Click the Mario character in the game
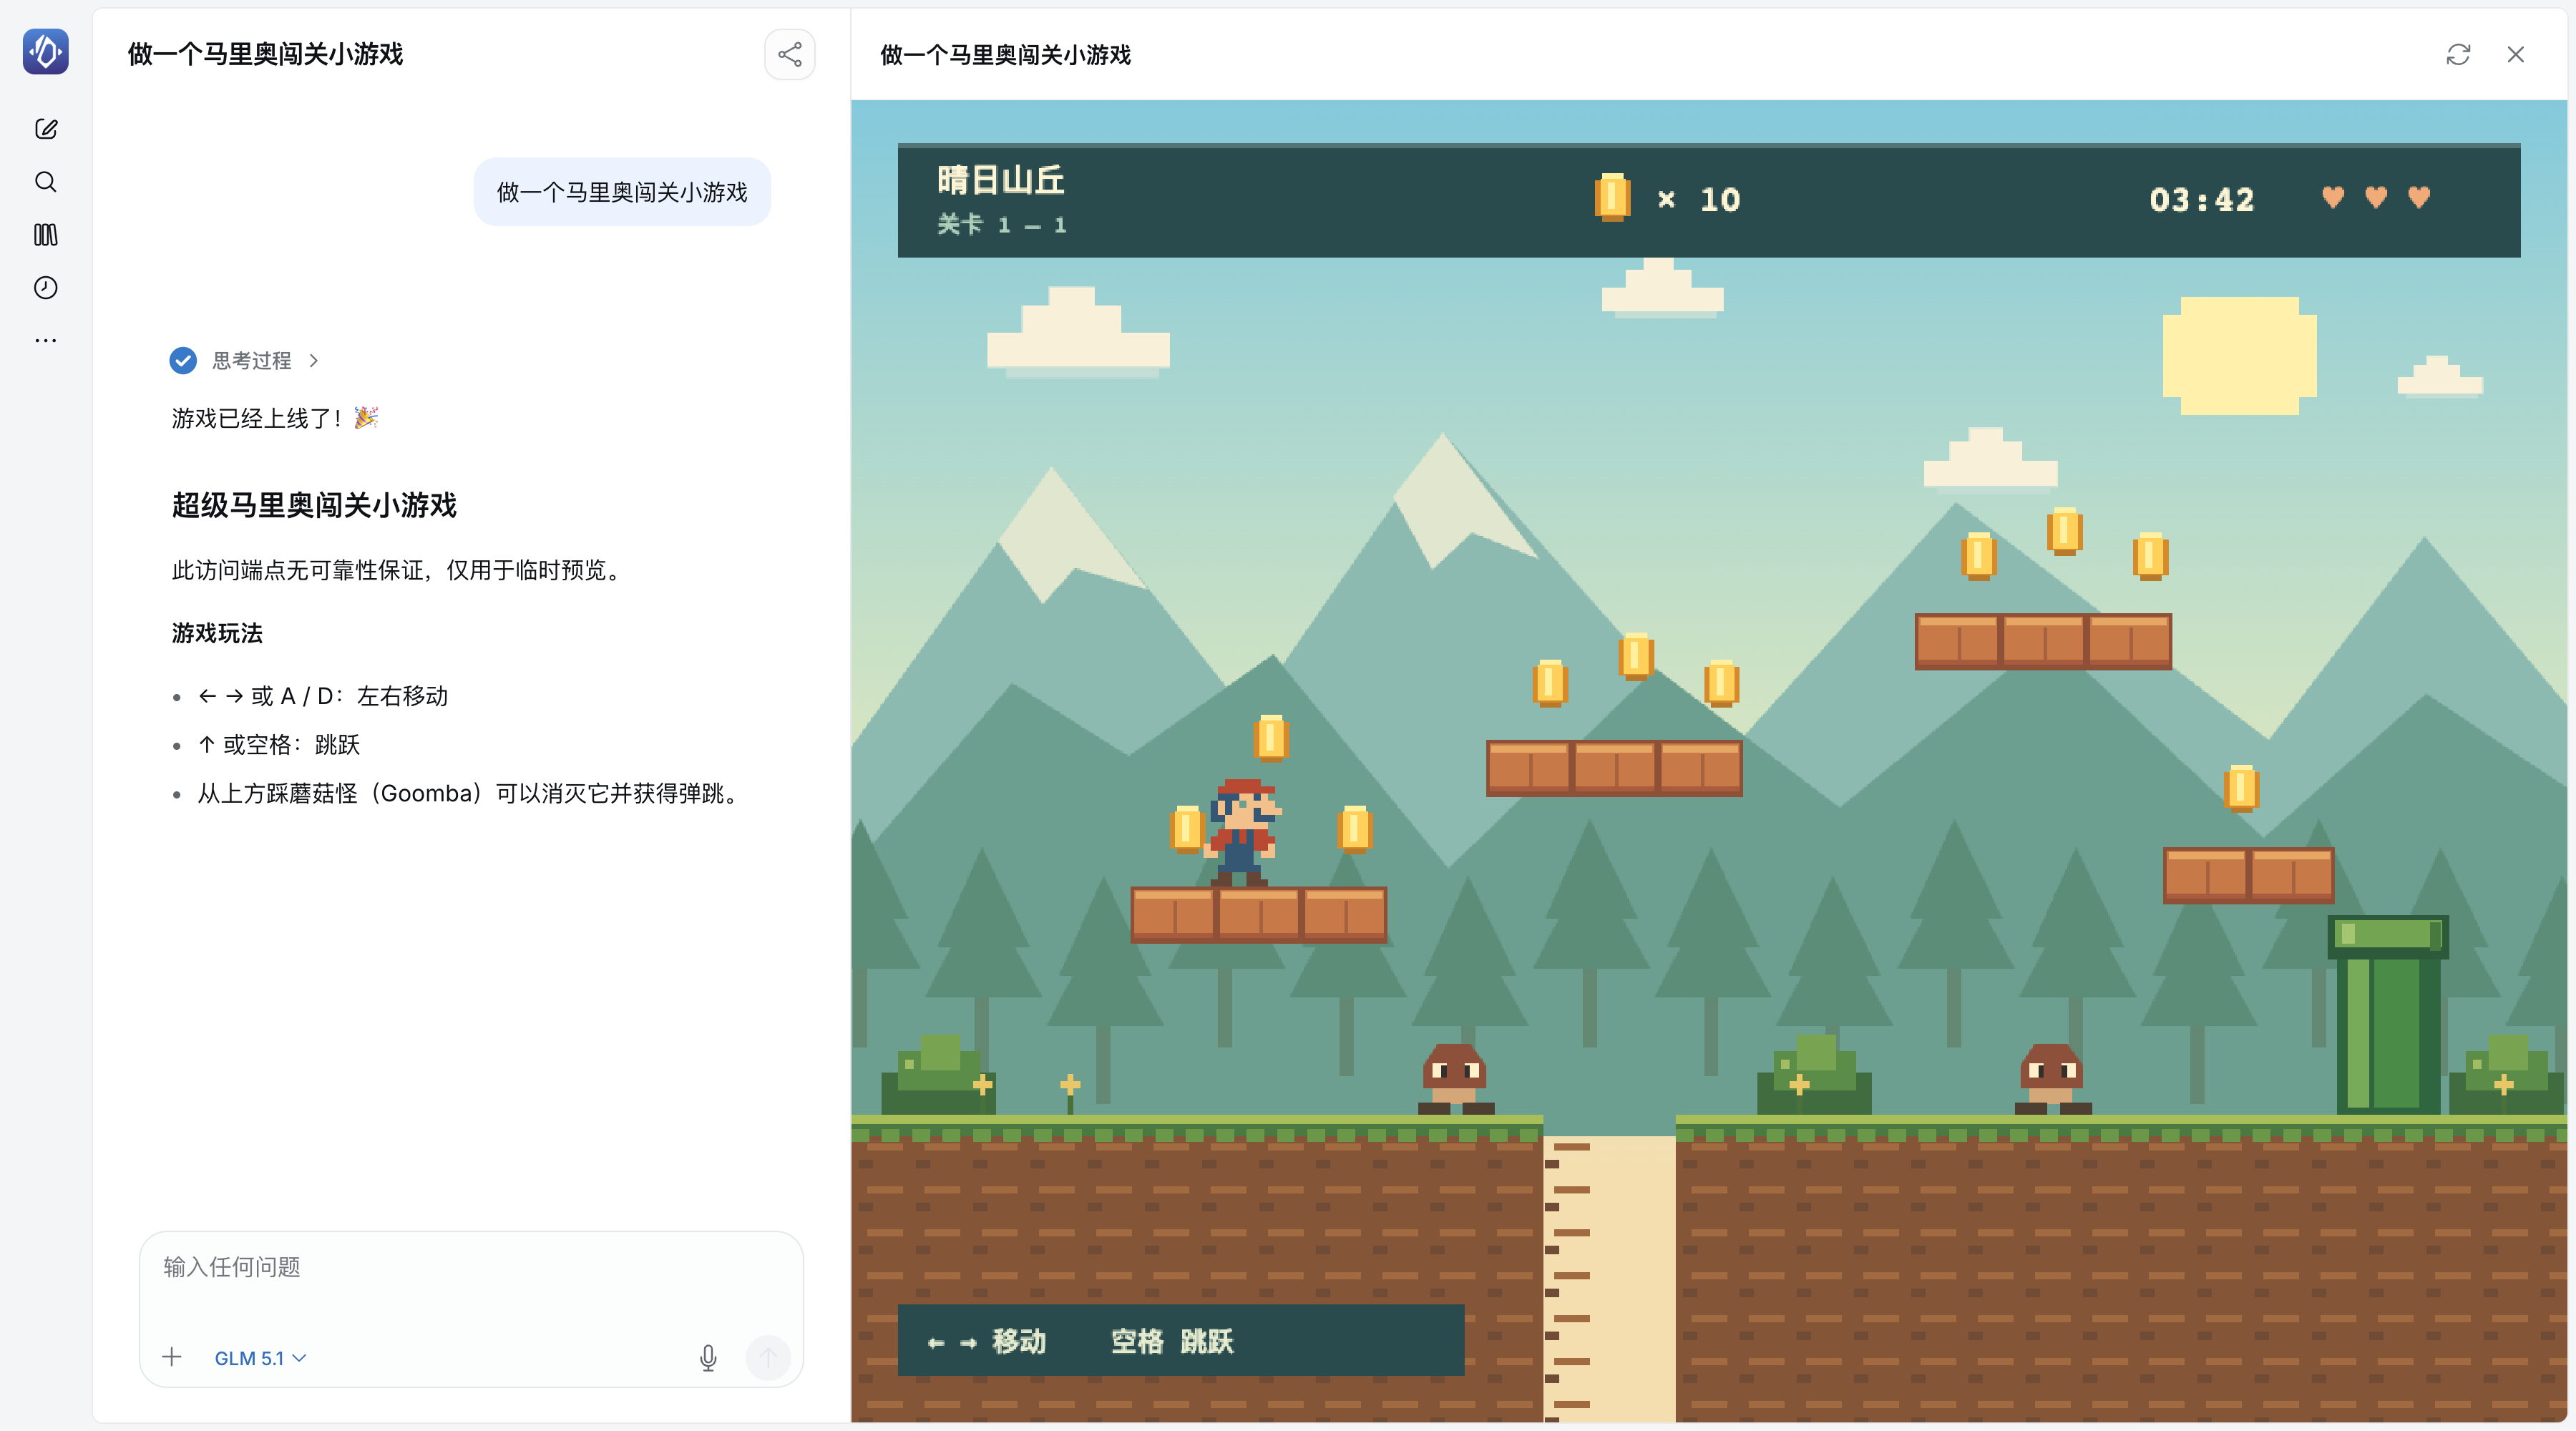The image size is (2576, 1431). pyautogui.click(x=1242, y=832)
